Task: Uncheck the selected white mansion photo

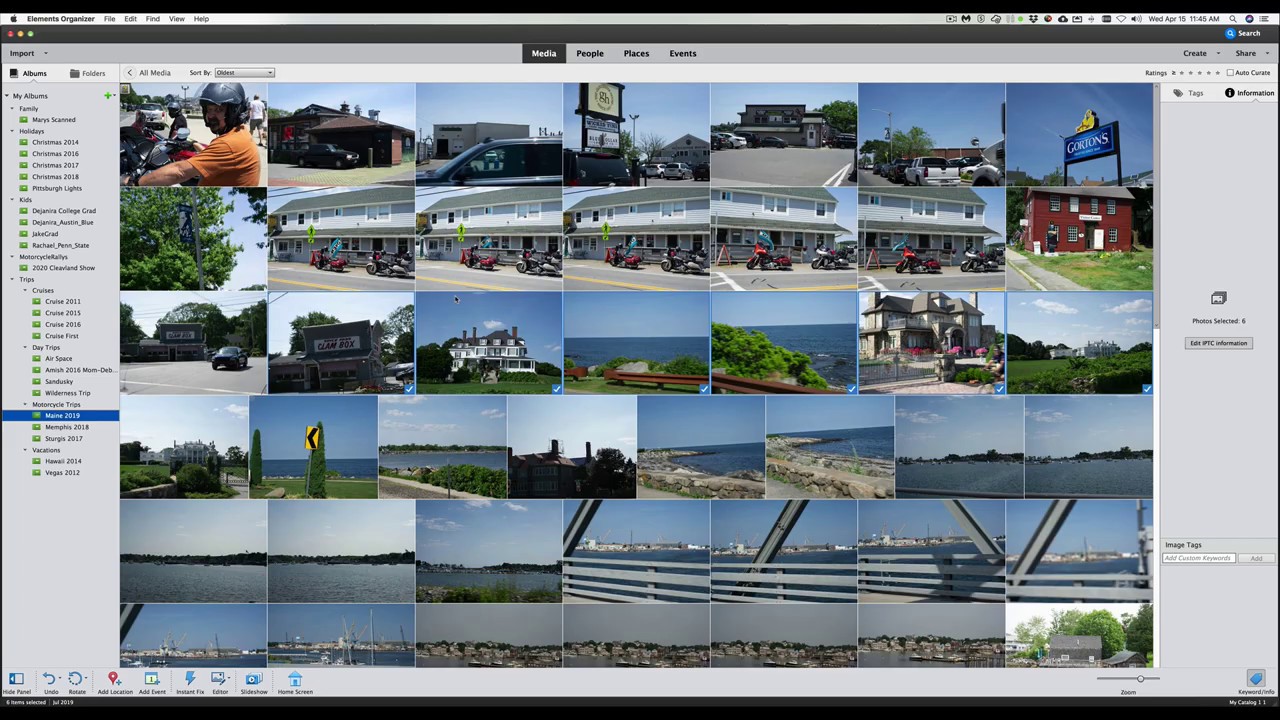Action: click(x=556, y=388)
